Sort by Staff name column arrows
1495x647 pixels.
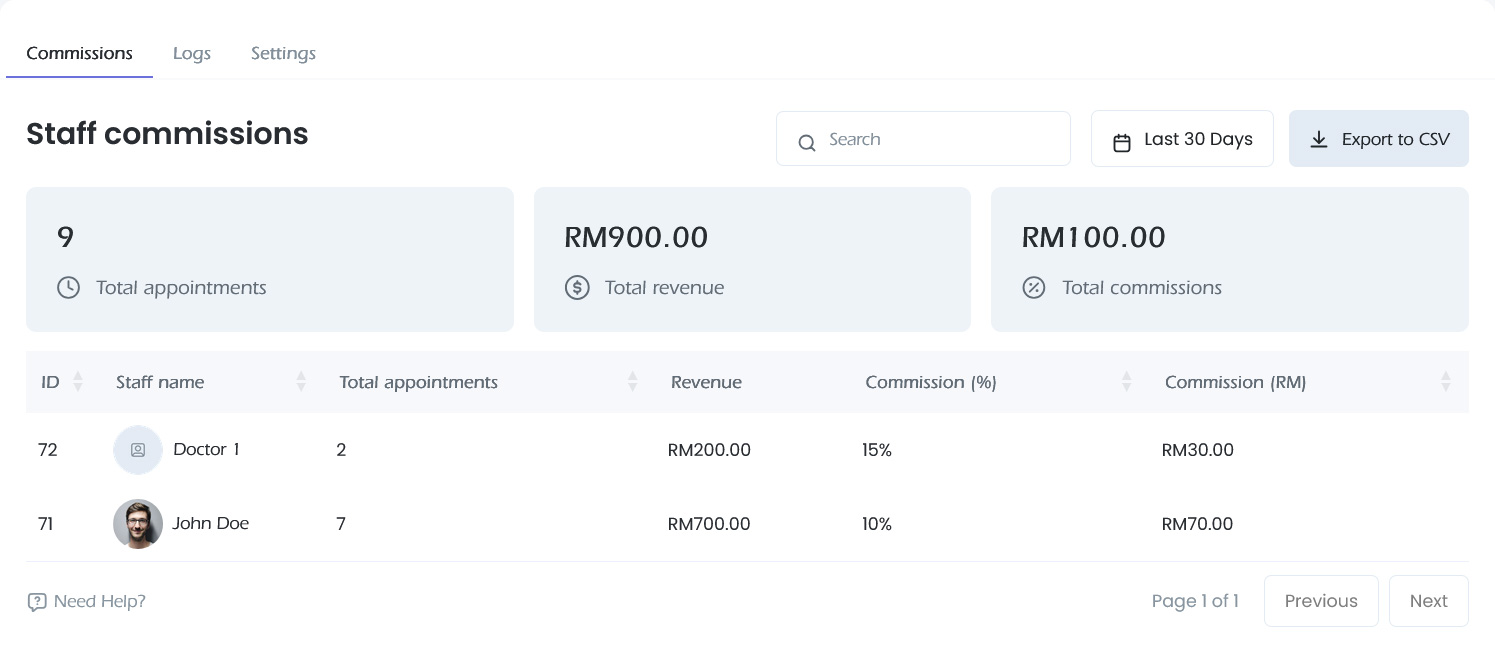[301, 382]
